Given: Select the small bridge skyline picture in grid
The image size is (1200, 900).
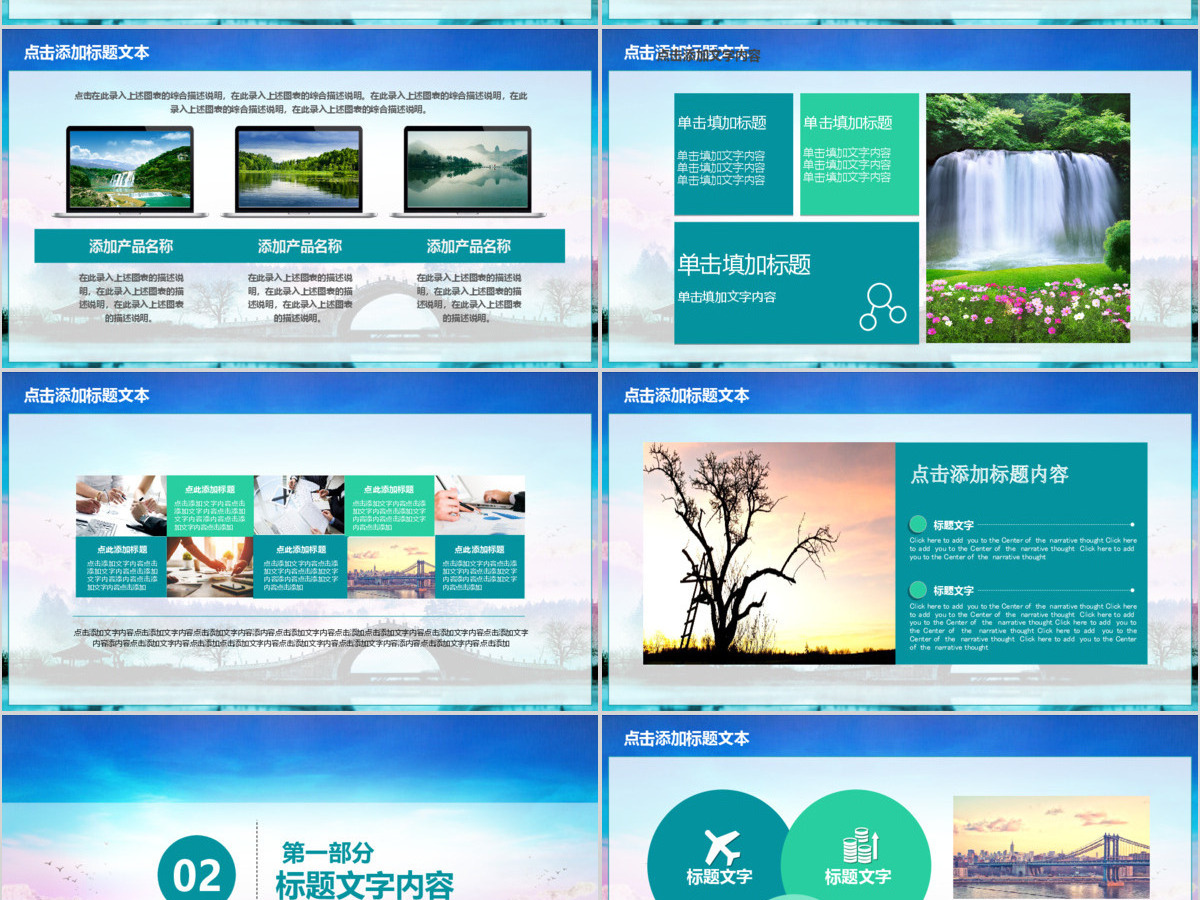Looking at the screenshot, I should tap(391, 567).
